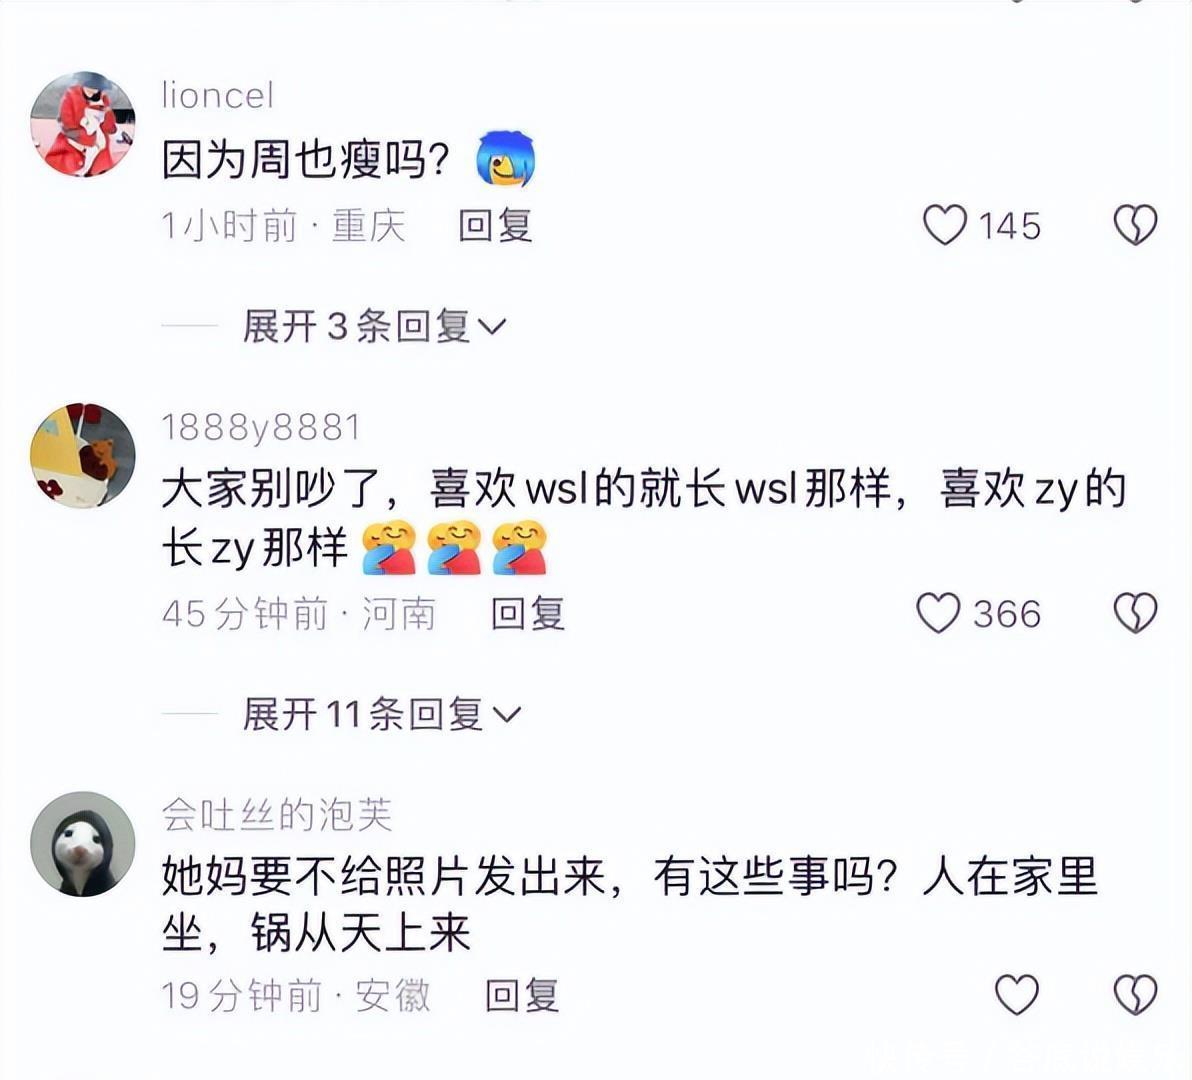Image resolution: width=1192 pixels, height=1080 pixels.
Task: Reply to 会吐丝的泡芙's comment via 回复
Action: tap(522, 995)
